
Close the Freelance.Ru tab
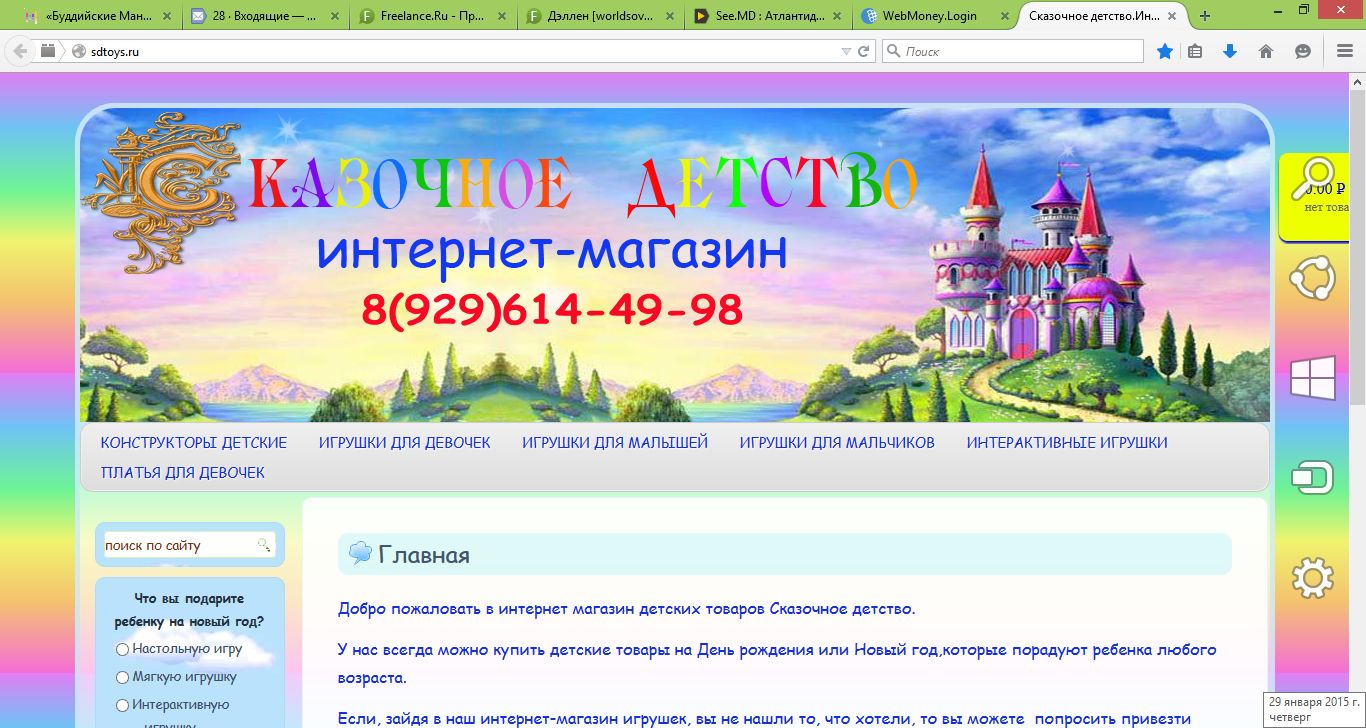pyautogui.click(x=500, y=16)
